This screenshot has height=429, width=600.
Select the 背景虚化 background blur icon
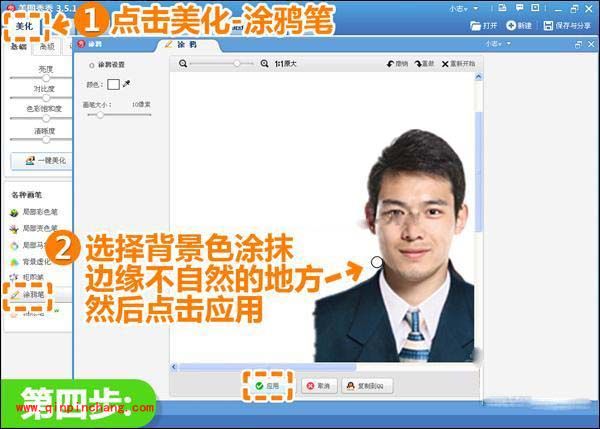14,262
